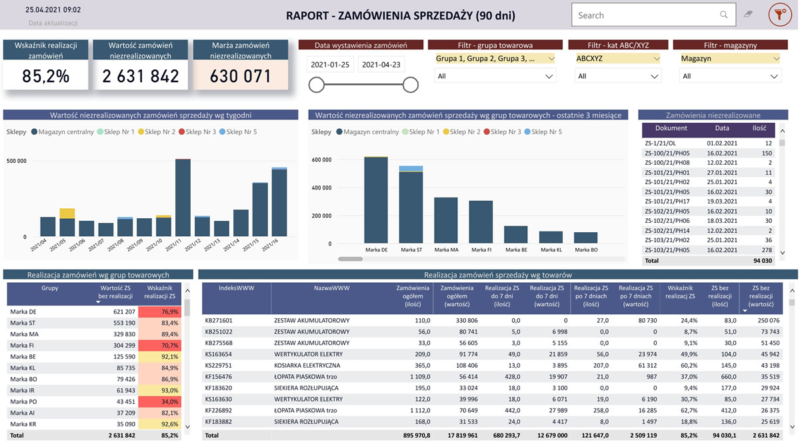Image resolution: width=800 pixels, height=443 pixels.
Task: Toggle Sklep Nr 2 legend in weekly chart
Action: 142,132
